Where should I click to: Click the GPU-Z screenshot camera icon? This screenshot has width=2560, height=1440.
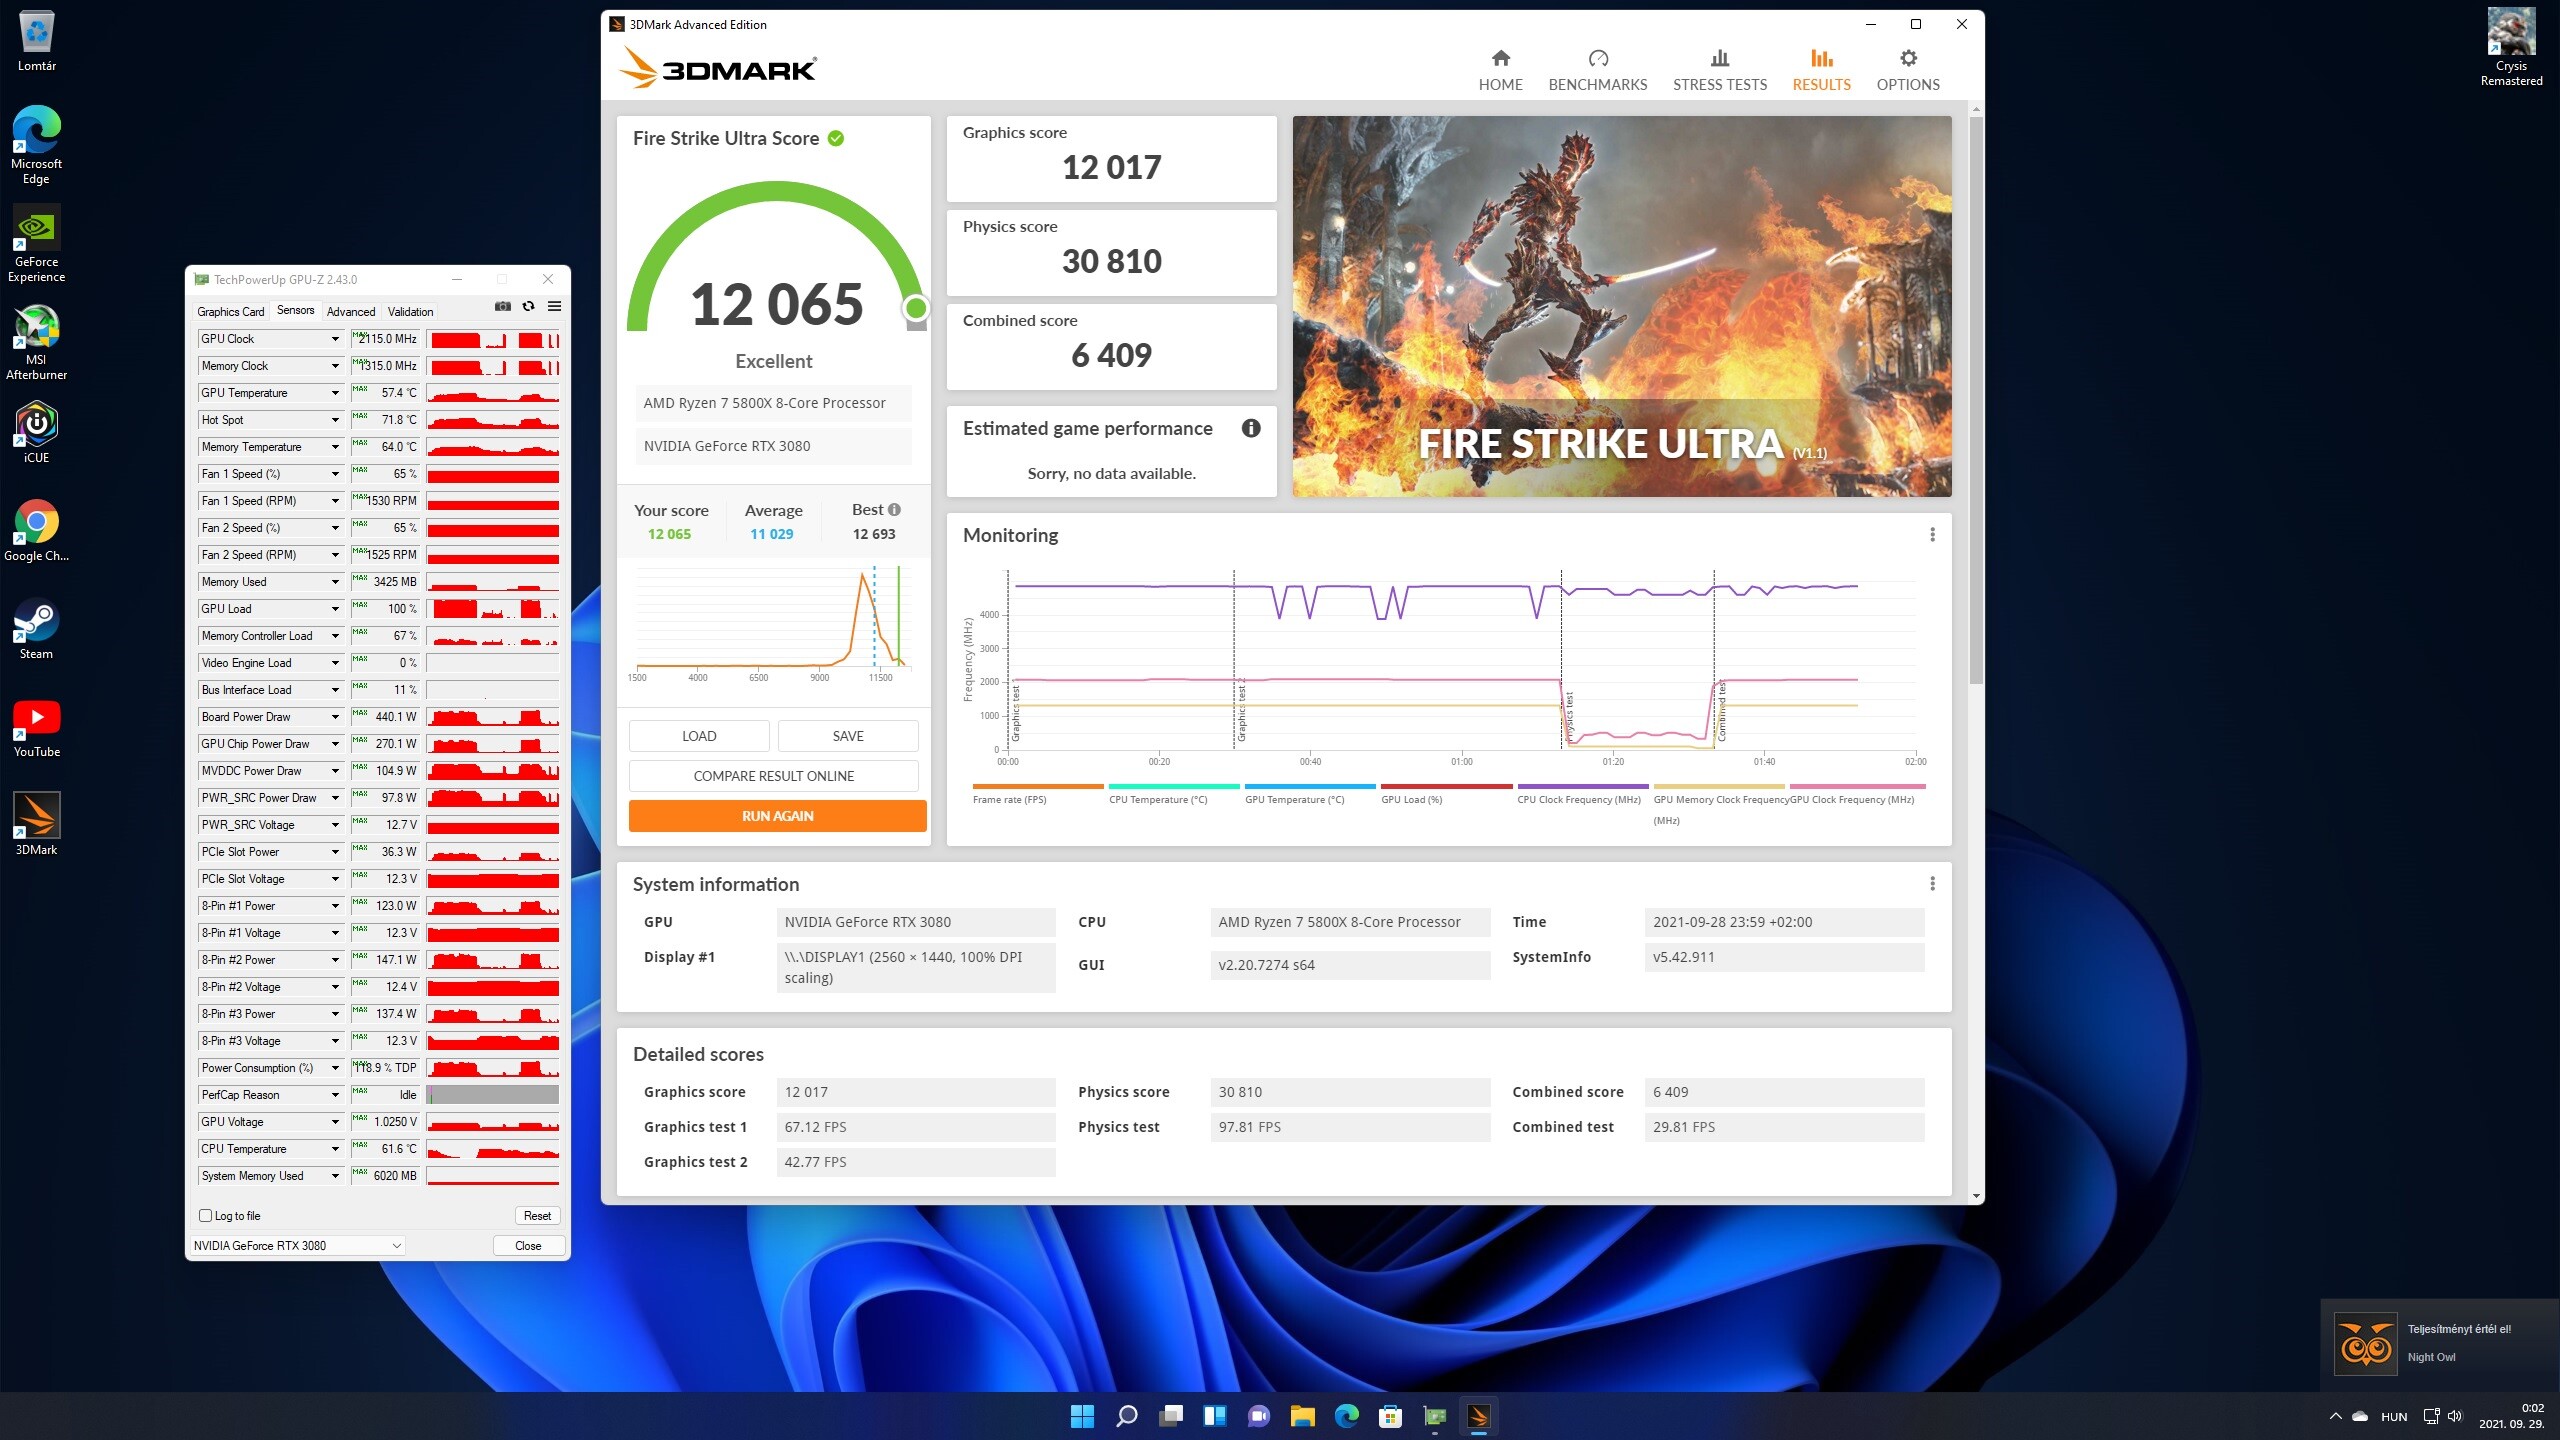pos(503,307)
